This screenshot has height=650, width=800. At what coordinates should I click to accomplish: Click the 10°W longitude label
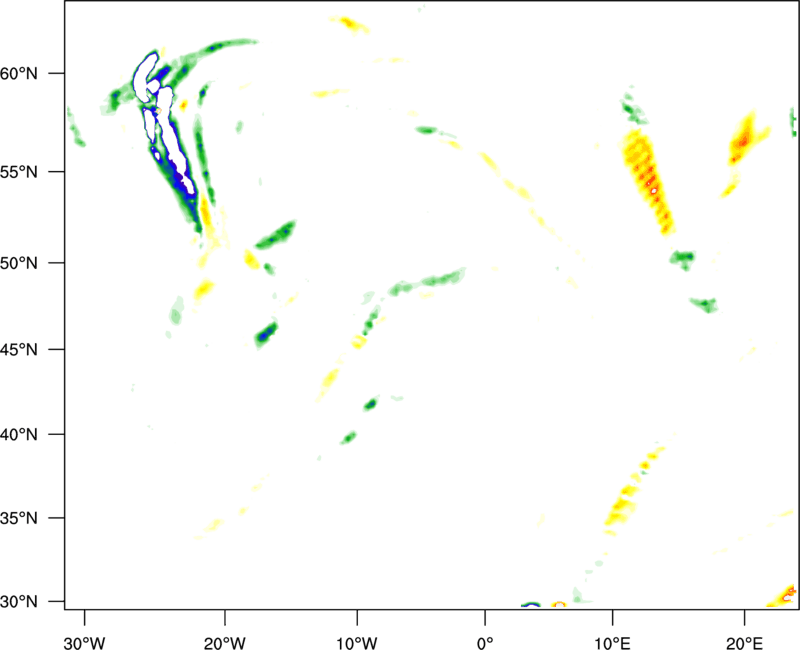(356, 641)
